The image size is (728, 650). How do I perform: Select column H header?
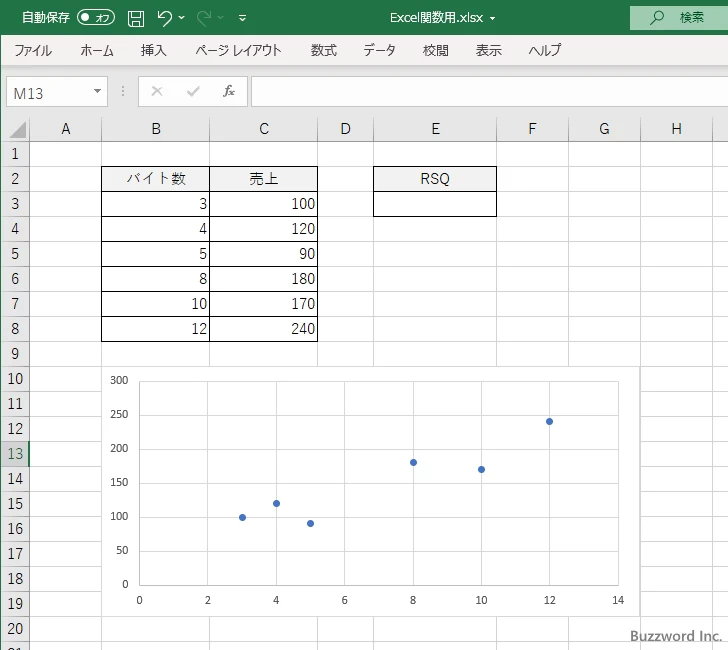[x=676, y=129]
